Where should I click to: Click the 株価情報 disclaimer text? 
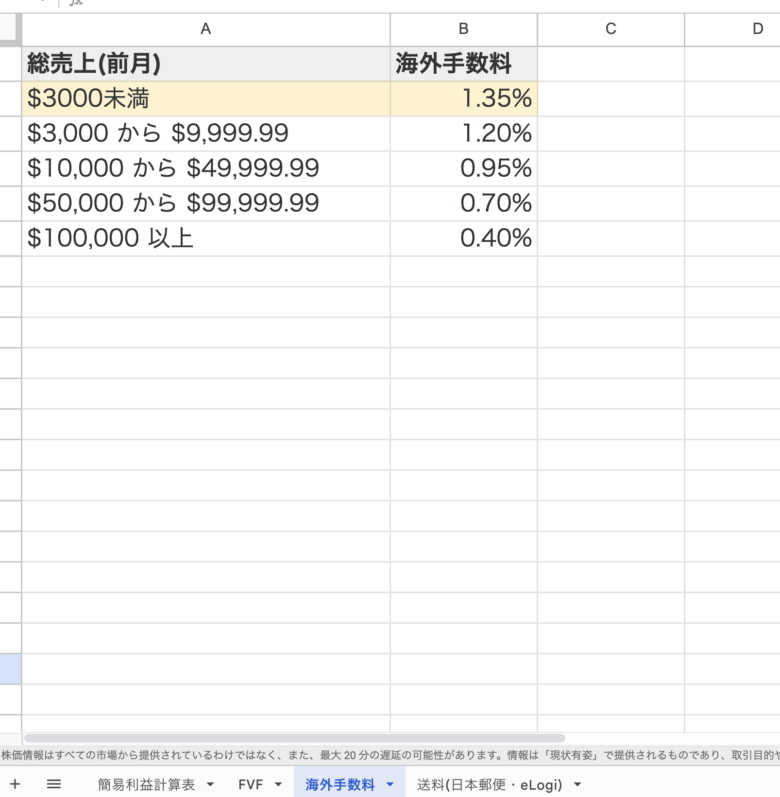pyautogui.click(x=390, y=755)
